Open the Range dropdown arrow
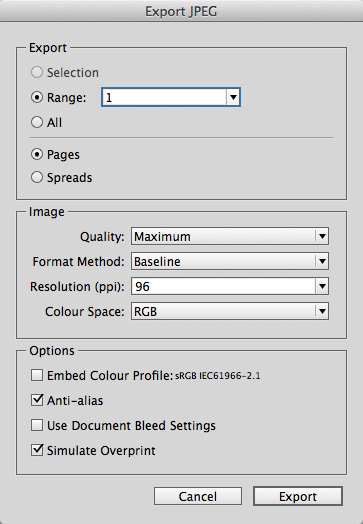 click(x=233, y=98)
